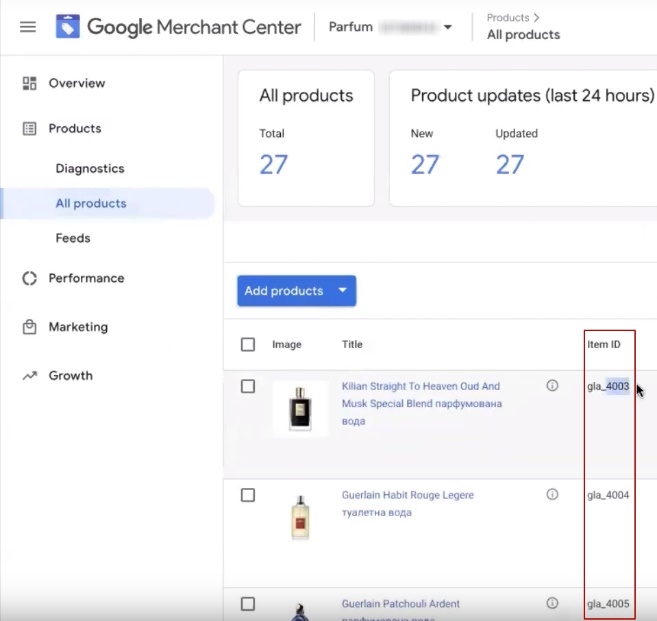Click the Products breadcrumb link
The height and width of the screenshot is (621, 657).
507,17
